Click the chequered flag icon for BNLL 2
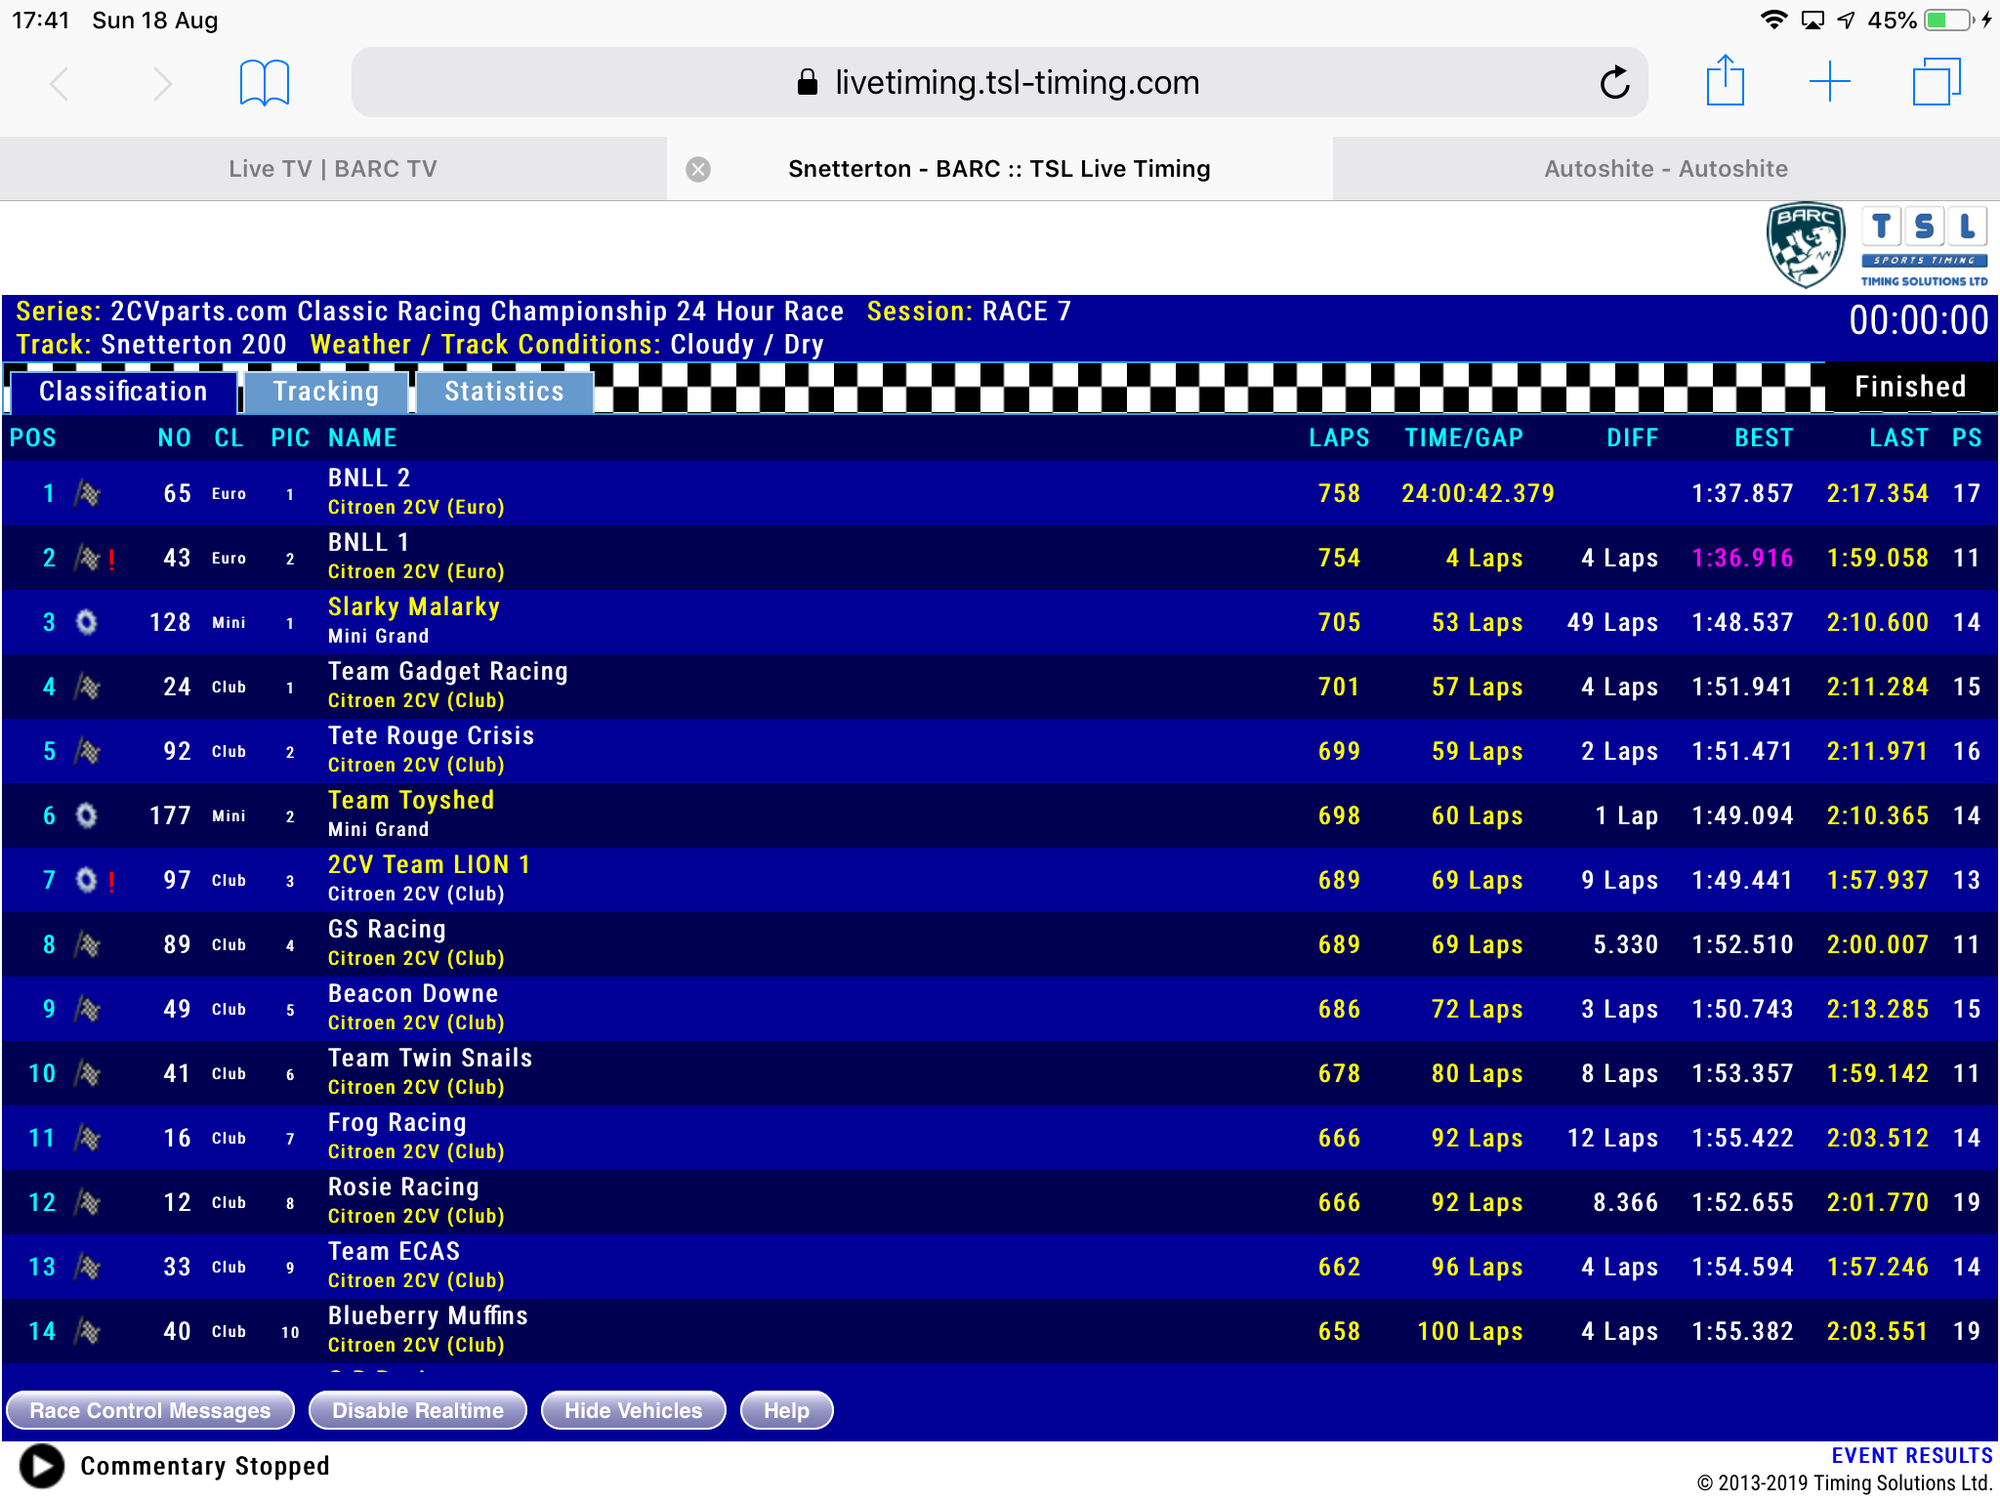2000x1500 pixels. (88, 493)
